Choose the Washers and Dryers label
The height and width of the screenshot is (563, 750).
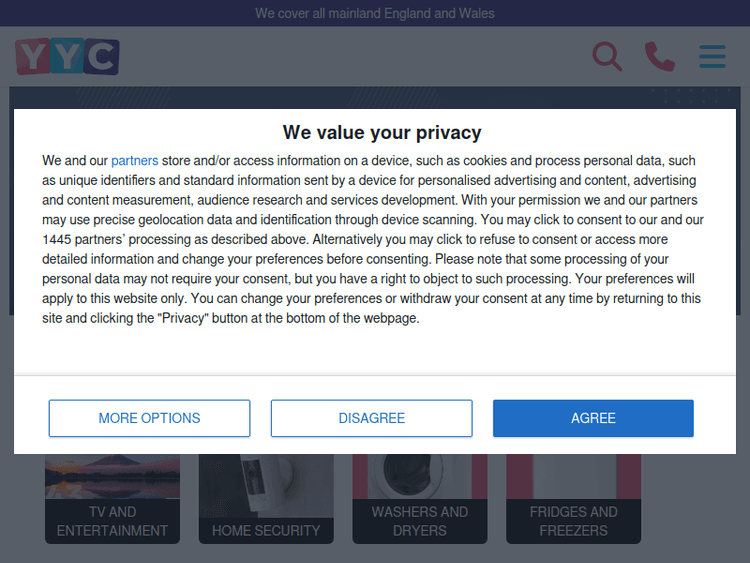[420, 521]
